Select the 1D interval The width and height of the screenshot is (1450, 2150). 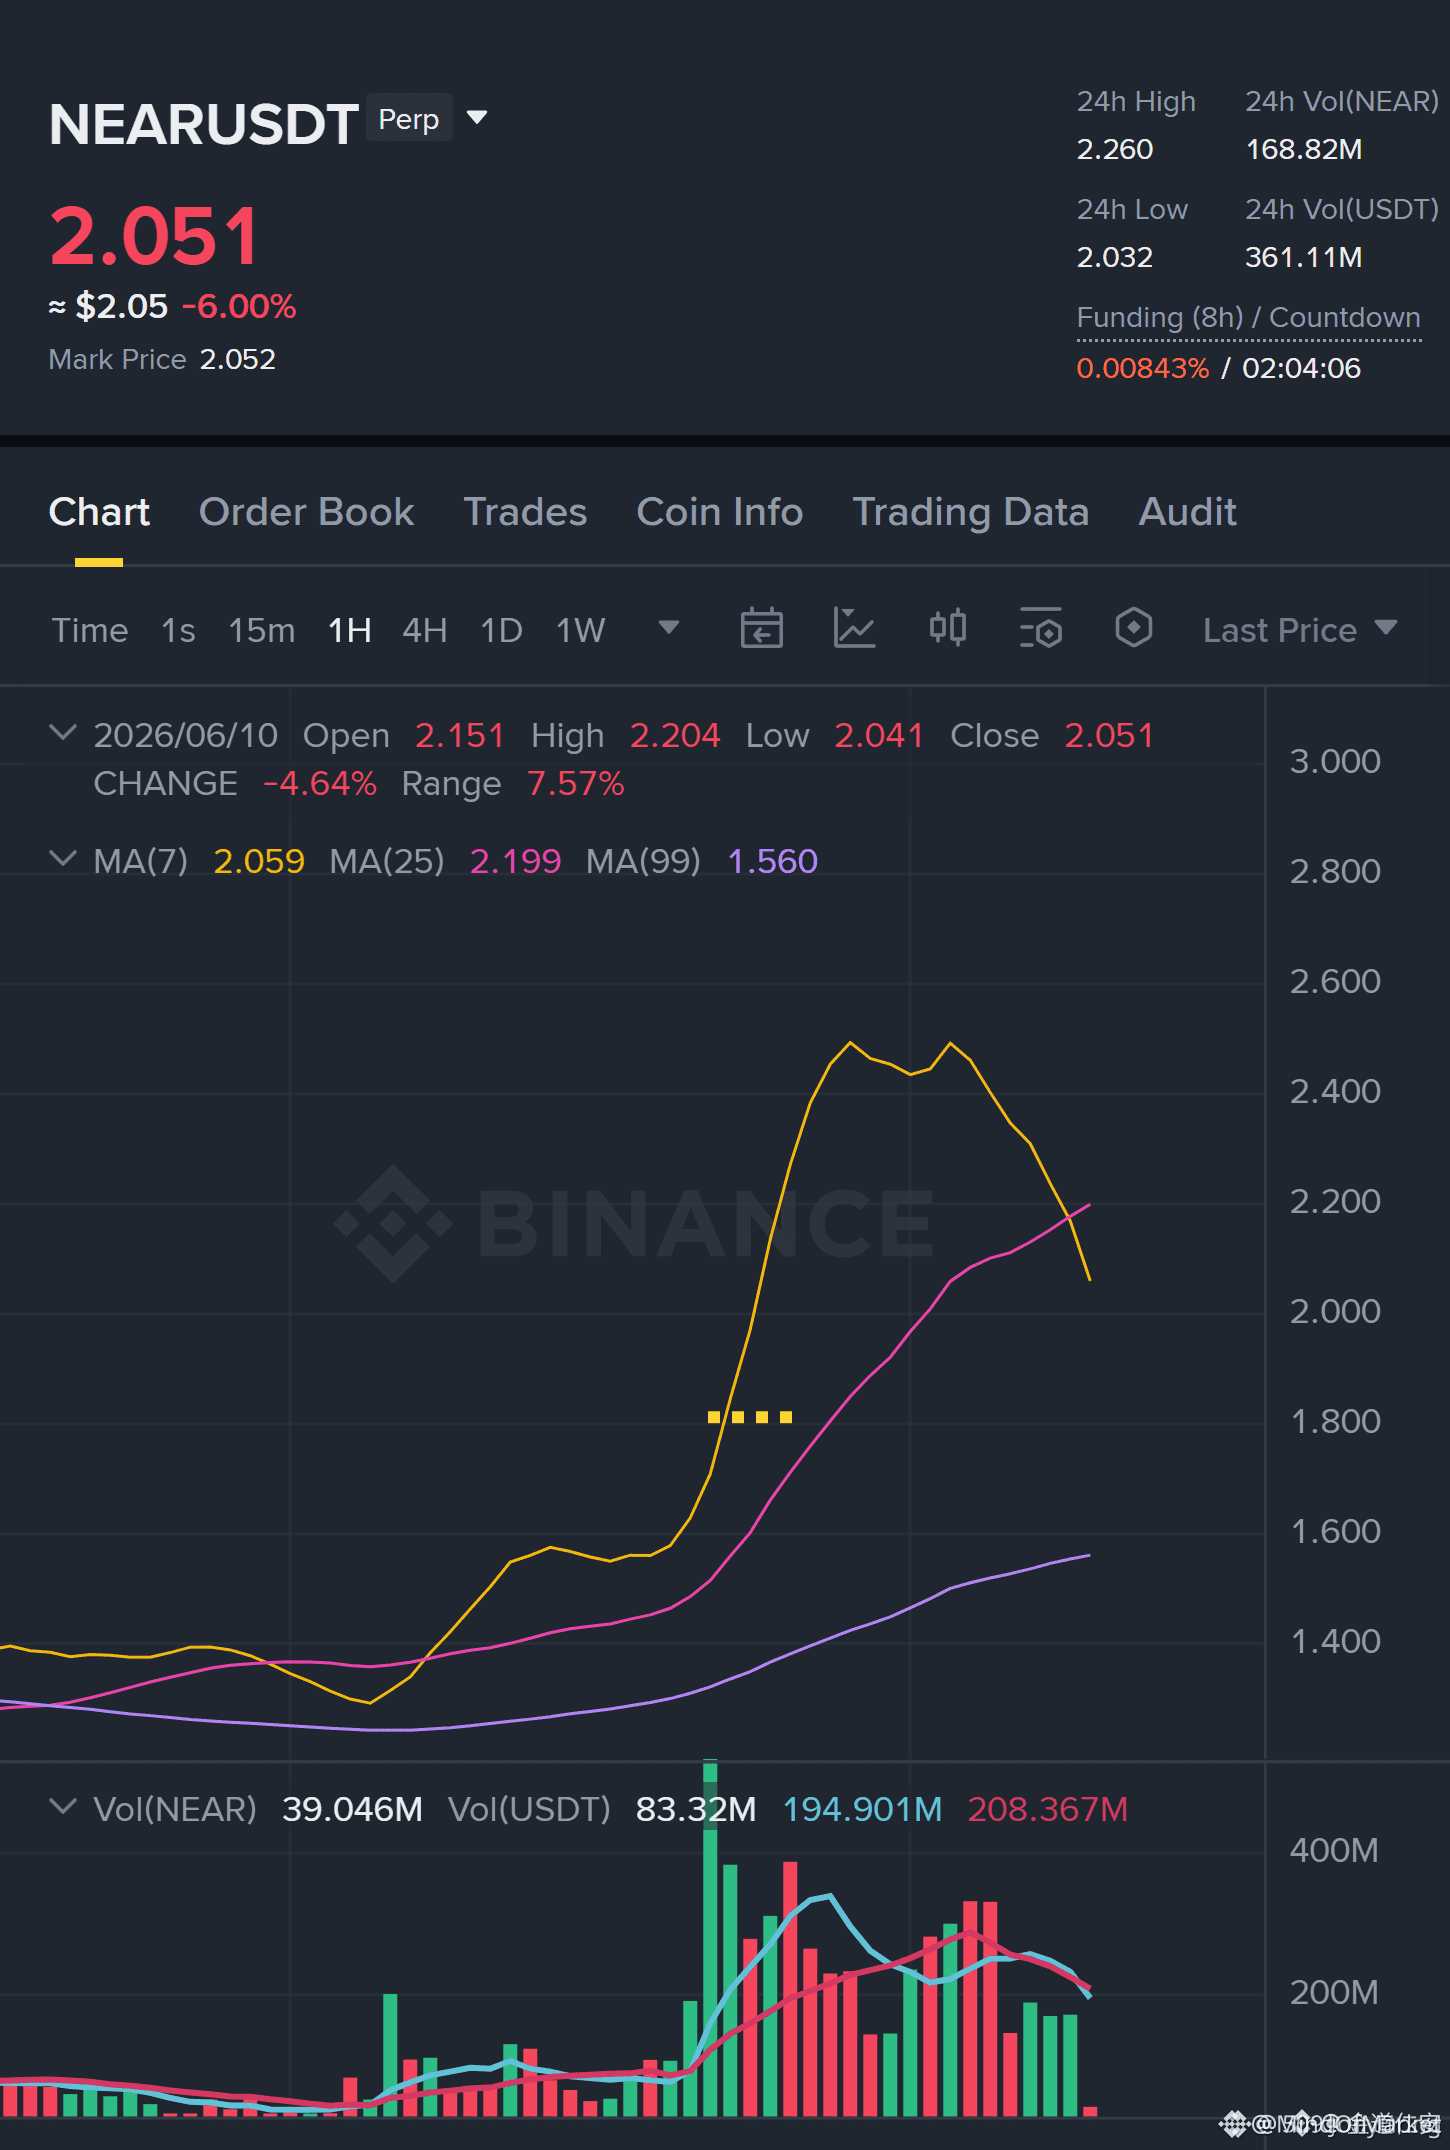[502, 630]
